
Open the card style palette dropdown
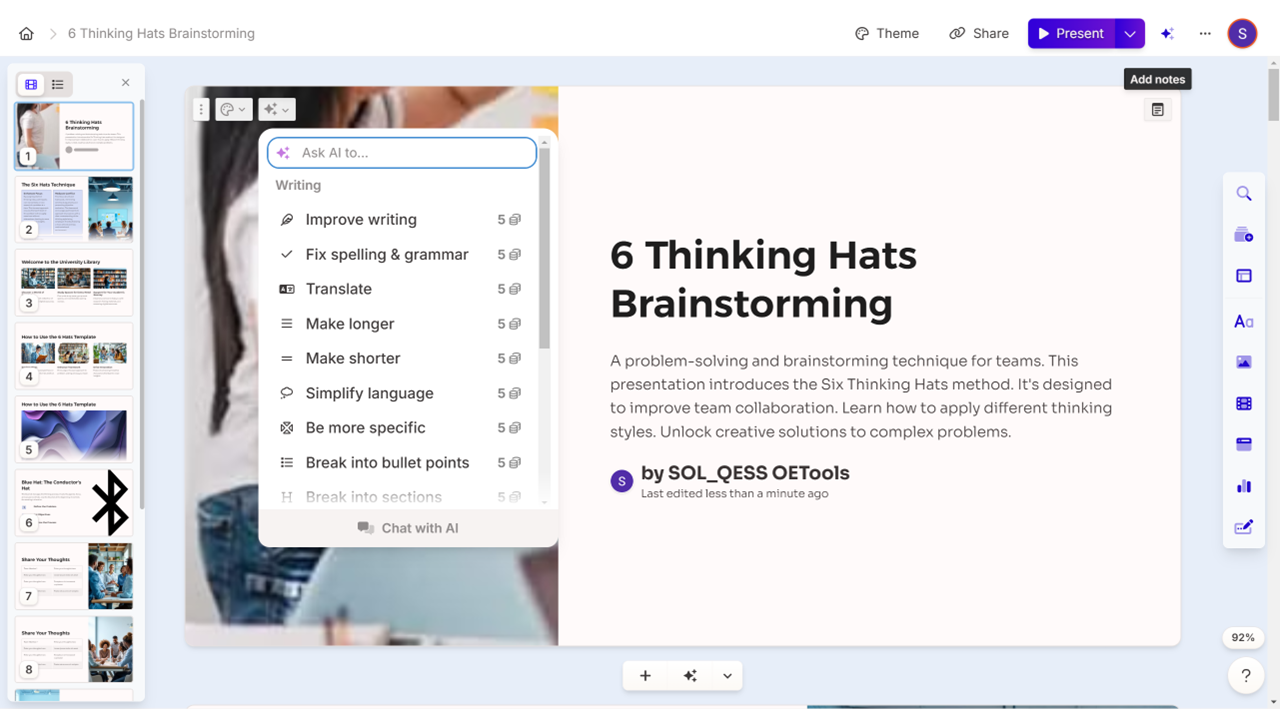[233, 110]
